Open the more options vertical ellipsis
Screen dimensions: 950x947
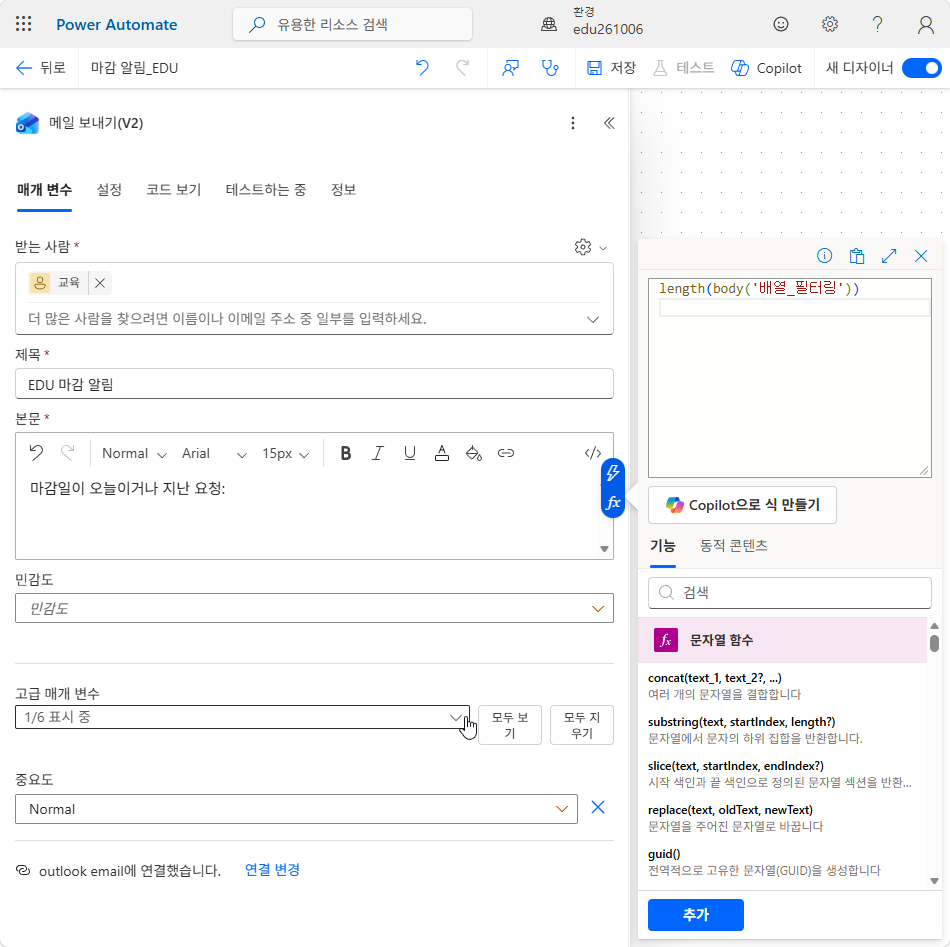[573, 123]
